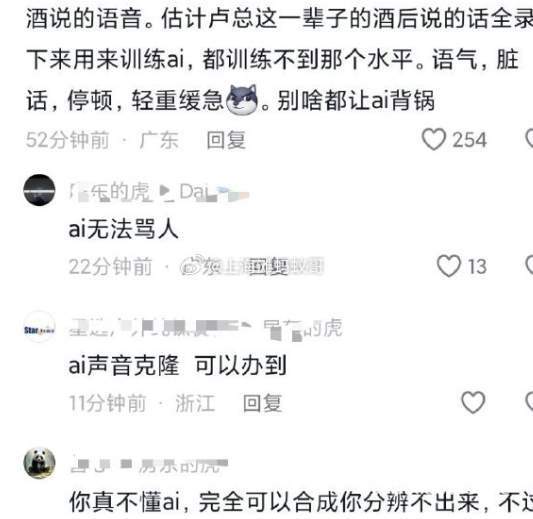The image size is (533, 519).
Task: Click the reply arrow triangle before 'Dai'
Action: (166, 191)
